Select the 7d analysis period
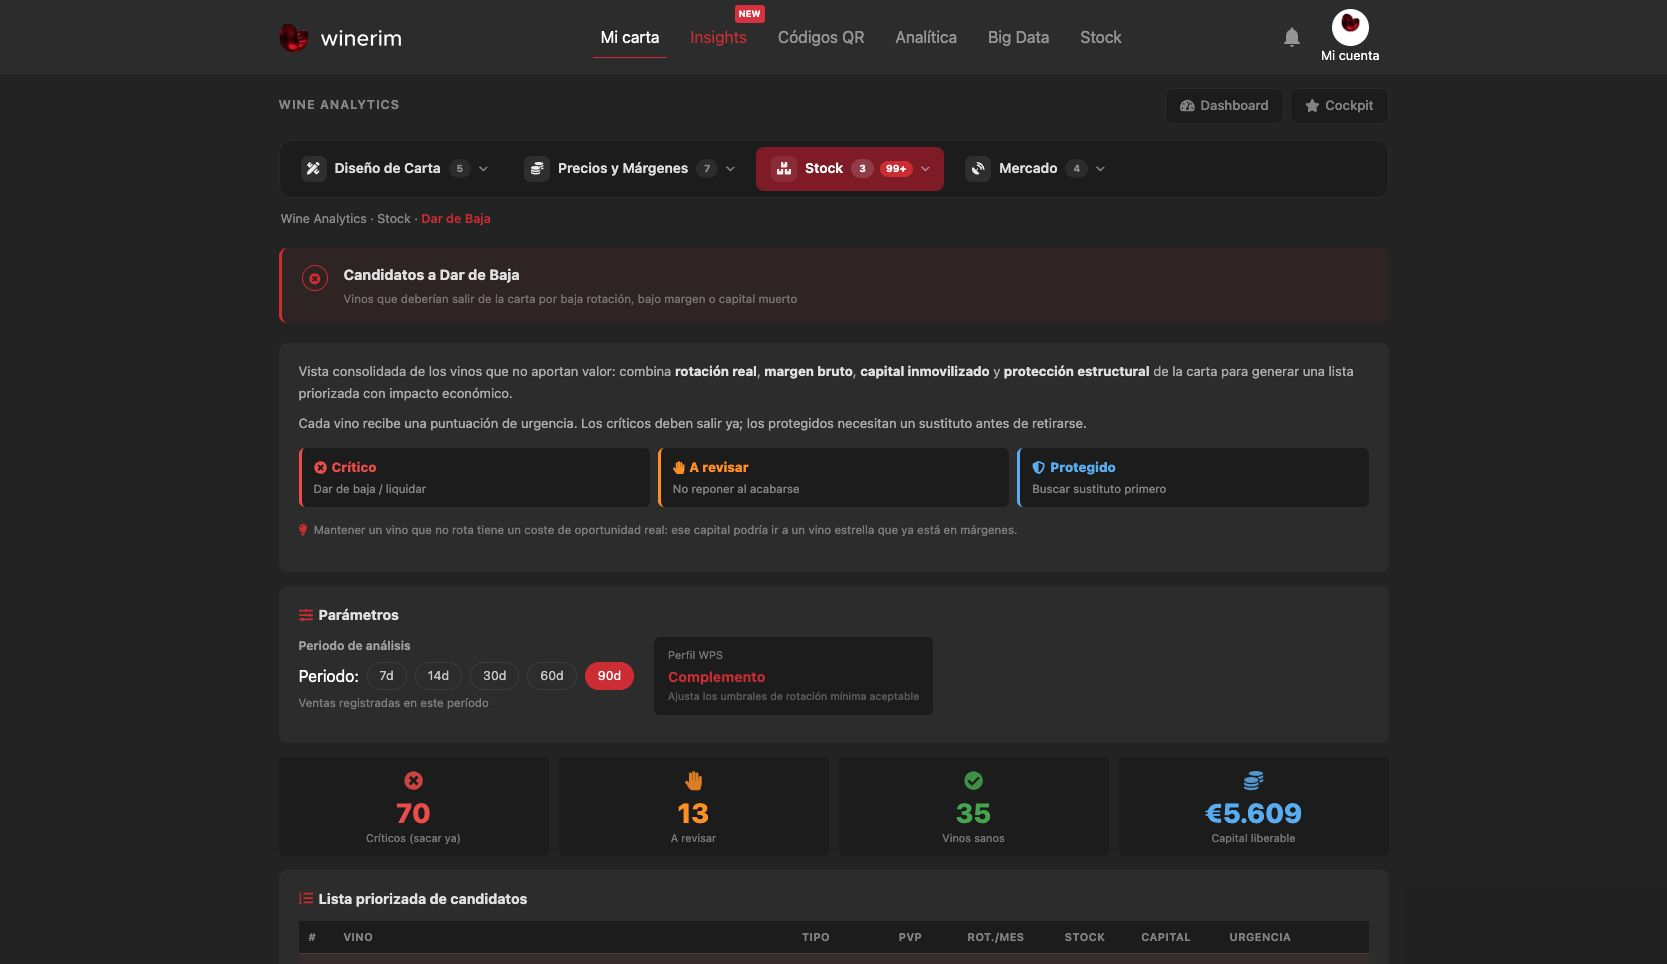 click(387, 676)
